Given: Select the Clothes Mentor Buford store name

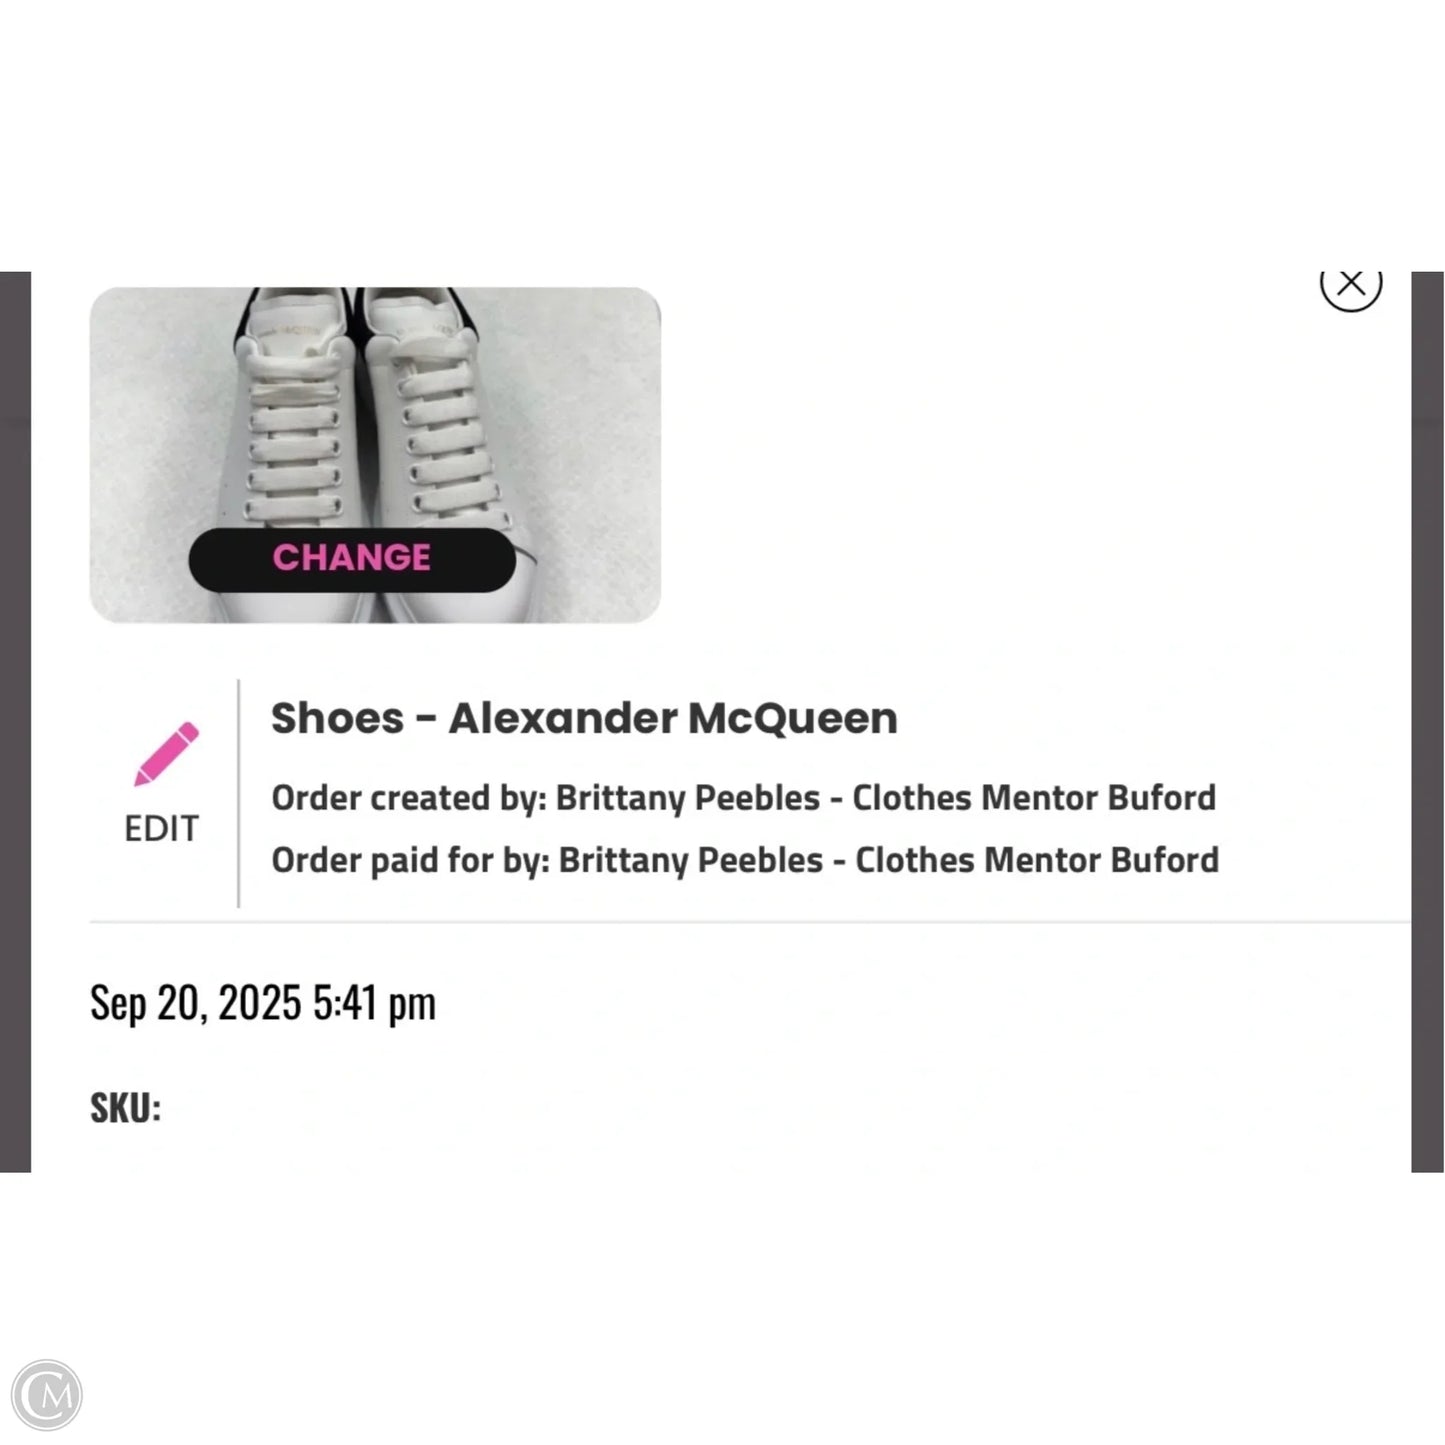Looking at the screenshot, I should 1033,797.
